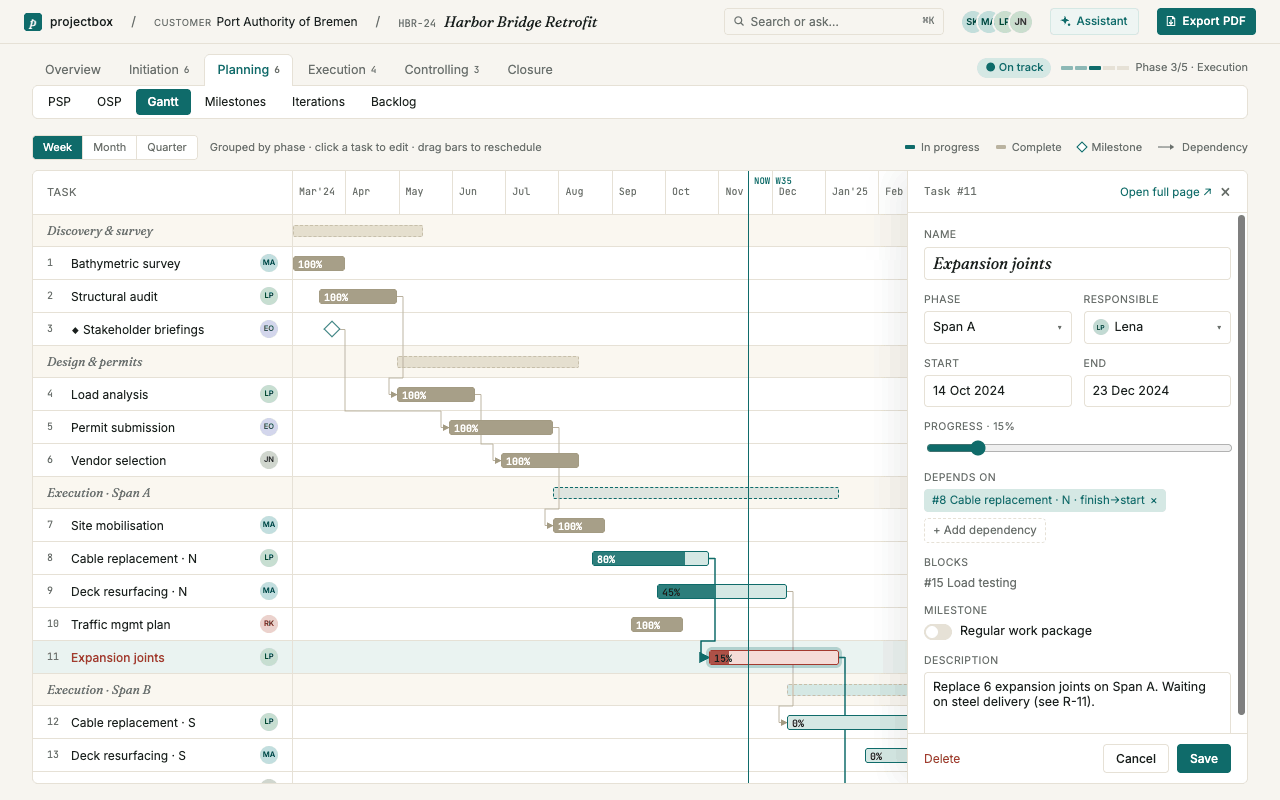This screenshot has height=800, width=1280.
Task: Click the Deck resurfacing · N 45% Gantt bar
Action: pos(722,592)
